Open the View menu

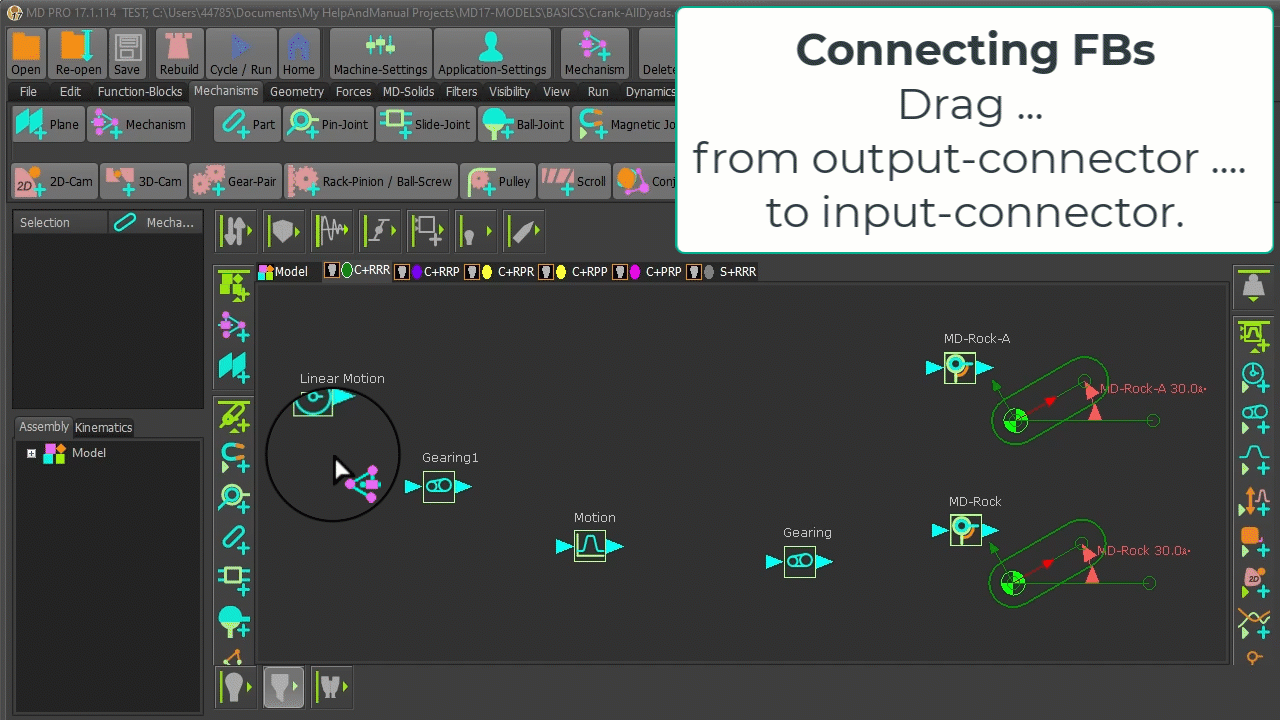pos(556,91)
